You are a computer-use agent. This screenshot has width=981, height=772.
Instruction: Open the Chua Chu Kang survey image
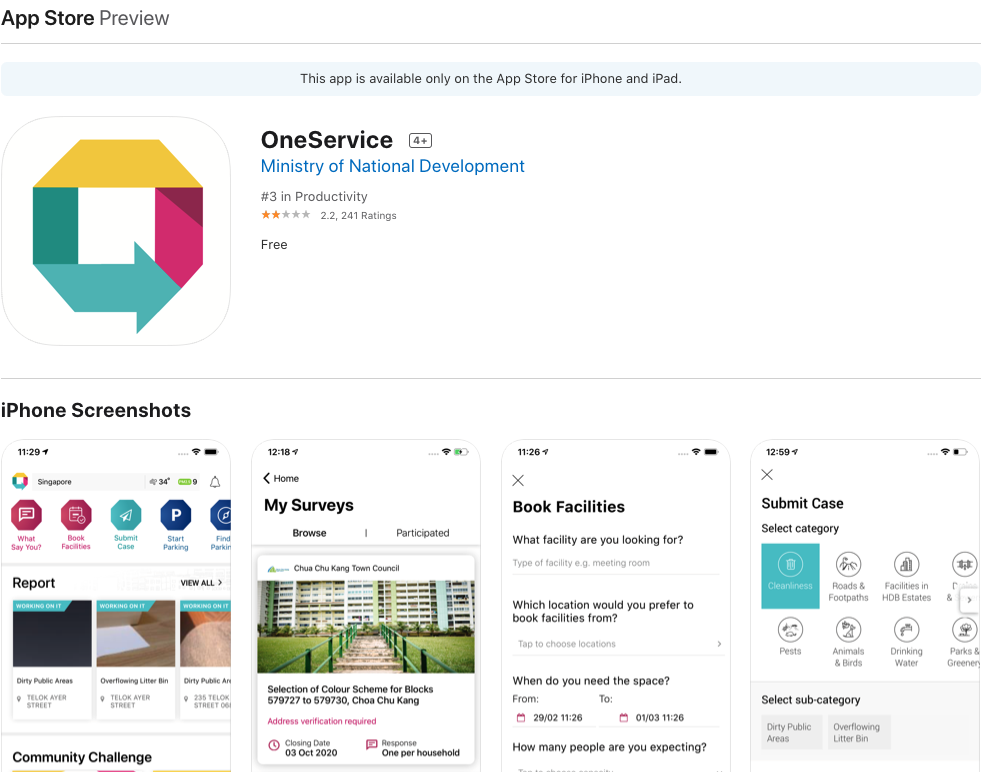[x=366, y=627]
